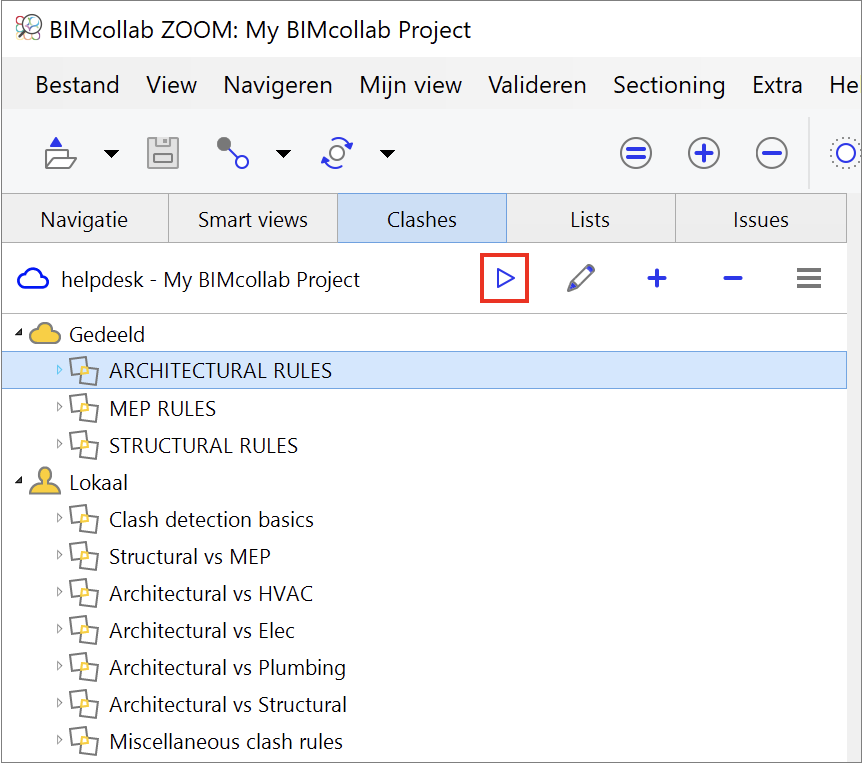This screenshot has width=862, height=764.
Task: Click the Lokaal user icon
Action: tap(45, 481)
